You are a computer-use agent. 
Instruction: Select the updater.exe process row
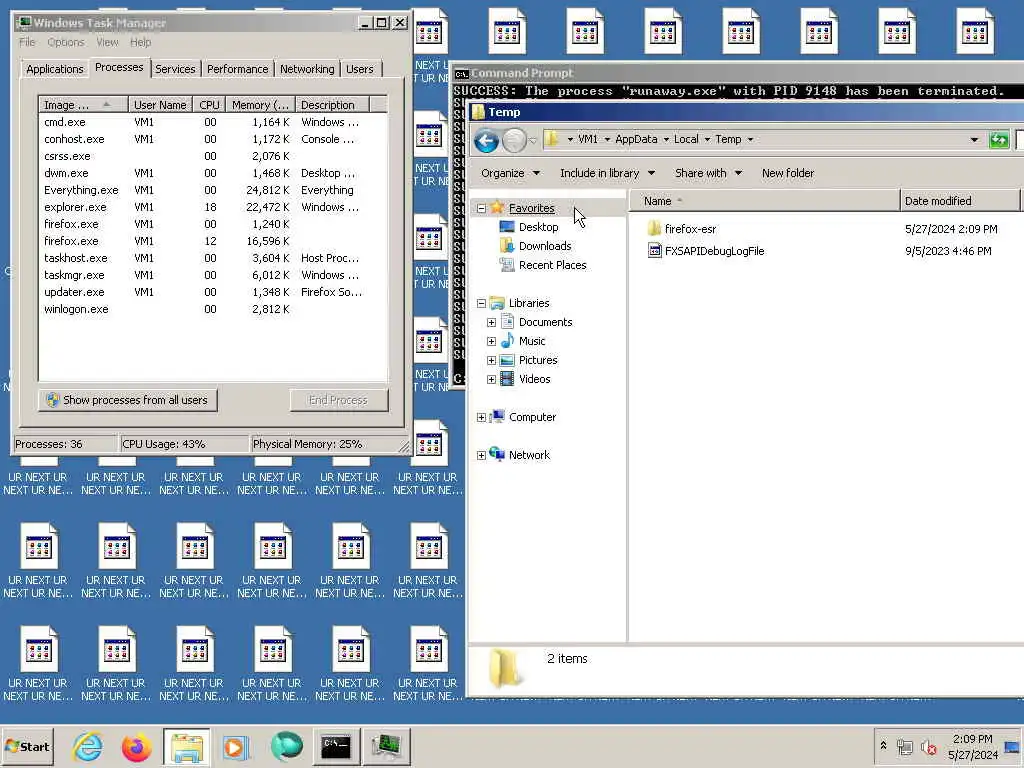coord(213,292)
